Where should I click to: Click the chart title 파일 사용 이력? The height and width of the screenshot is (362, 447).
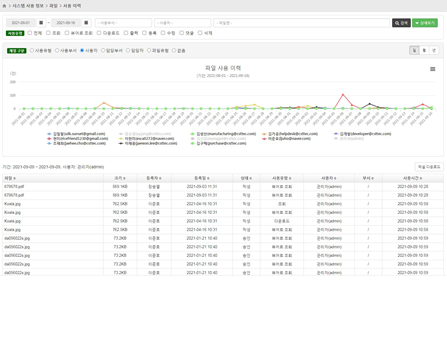(223, 68)
